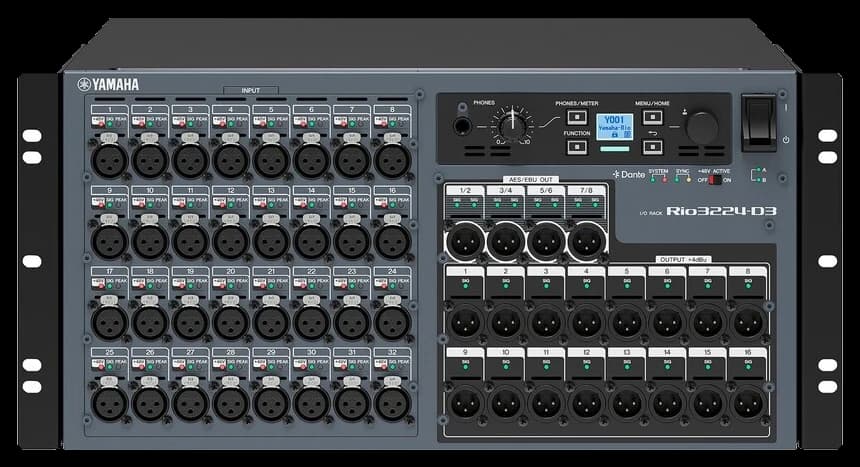Image resolution: width=860 pixels, height=467 pixels.
Task: Click the YAMAHA logo
Action: pos(108,85)
